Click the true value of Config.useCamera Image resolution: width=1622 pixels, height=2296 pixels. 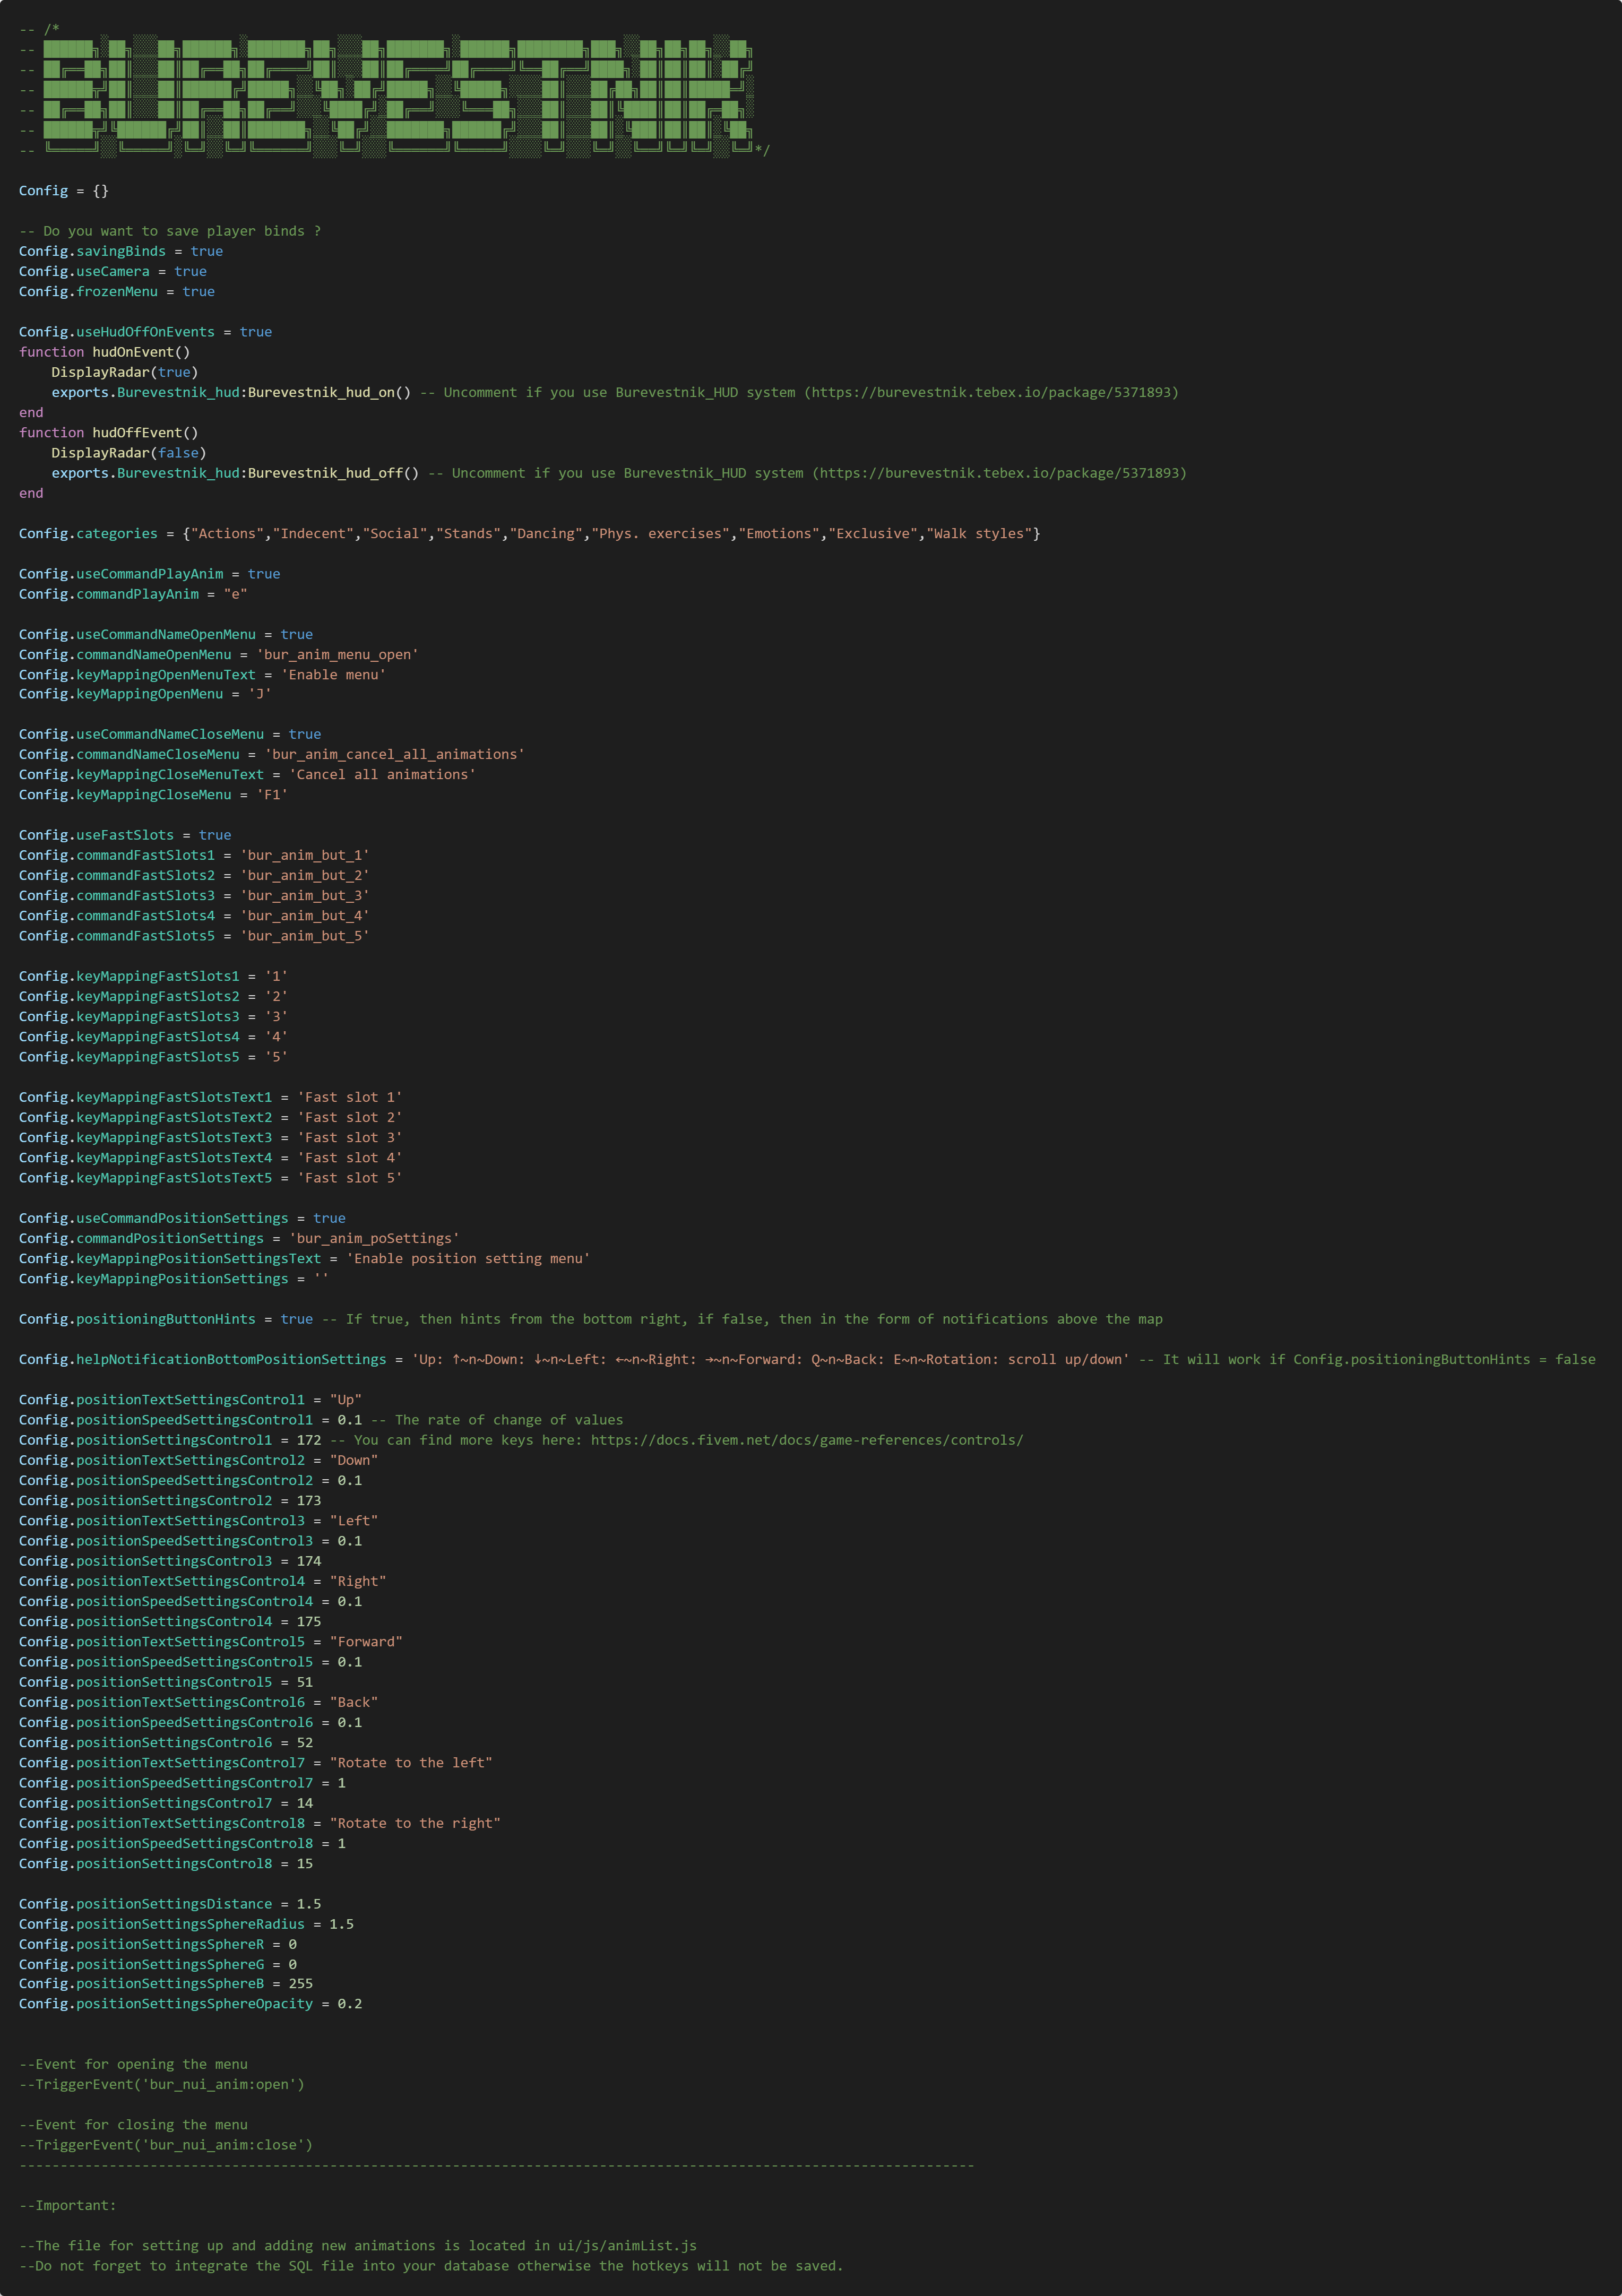[x=190, y=271]
